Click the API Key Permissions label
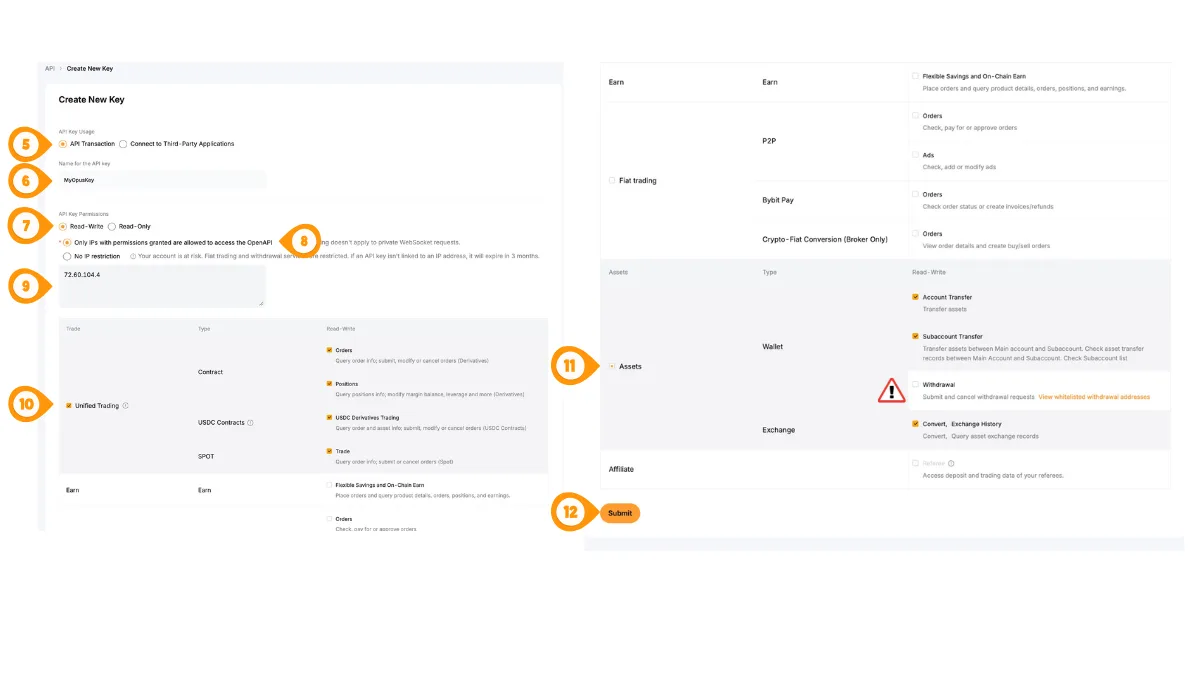Viewport: 1200px width, 675px height. point(82,214)
